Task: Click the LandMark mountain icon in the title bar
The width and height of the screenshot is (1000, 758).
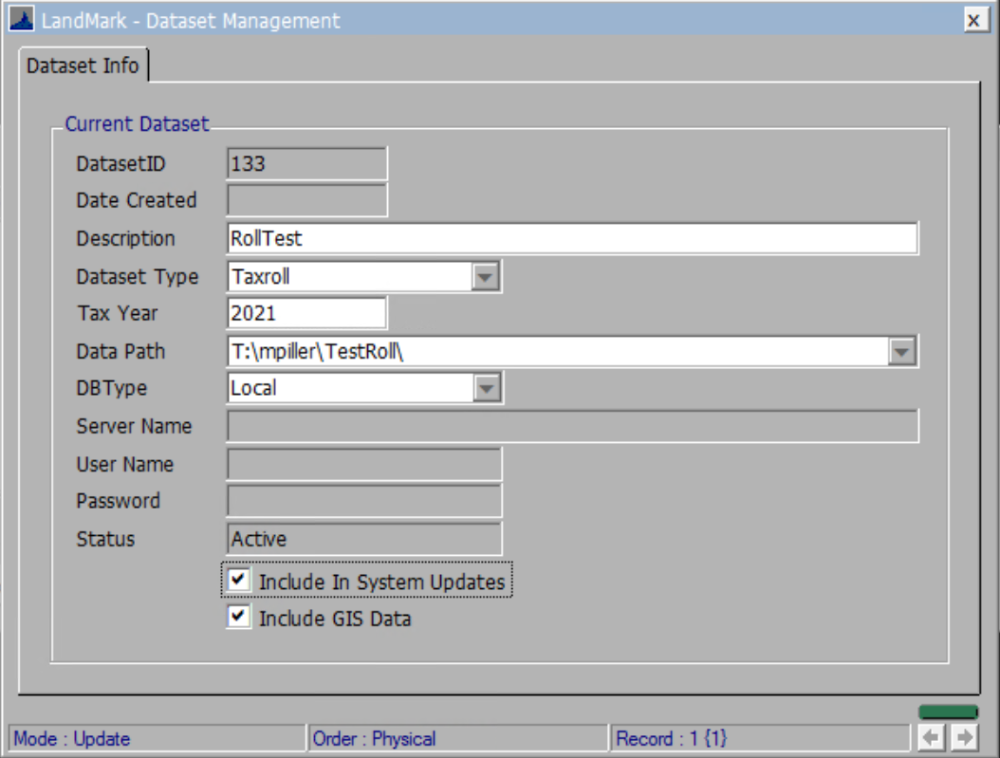Action: pyautogui.click(x=22, y=19)
